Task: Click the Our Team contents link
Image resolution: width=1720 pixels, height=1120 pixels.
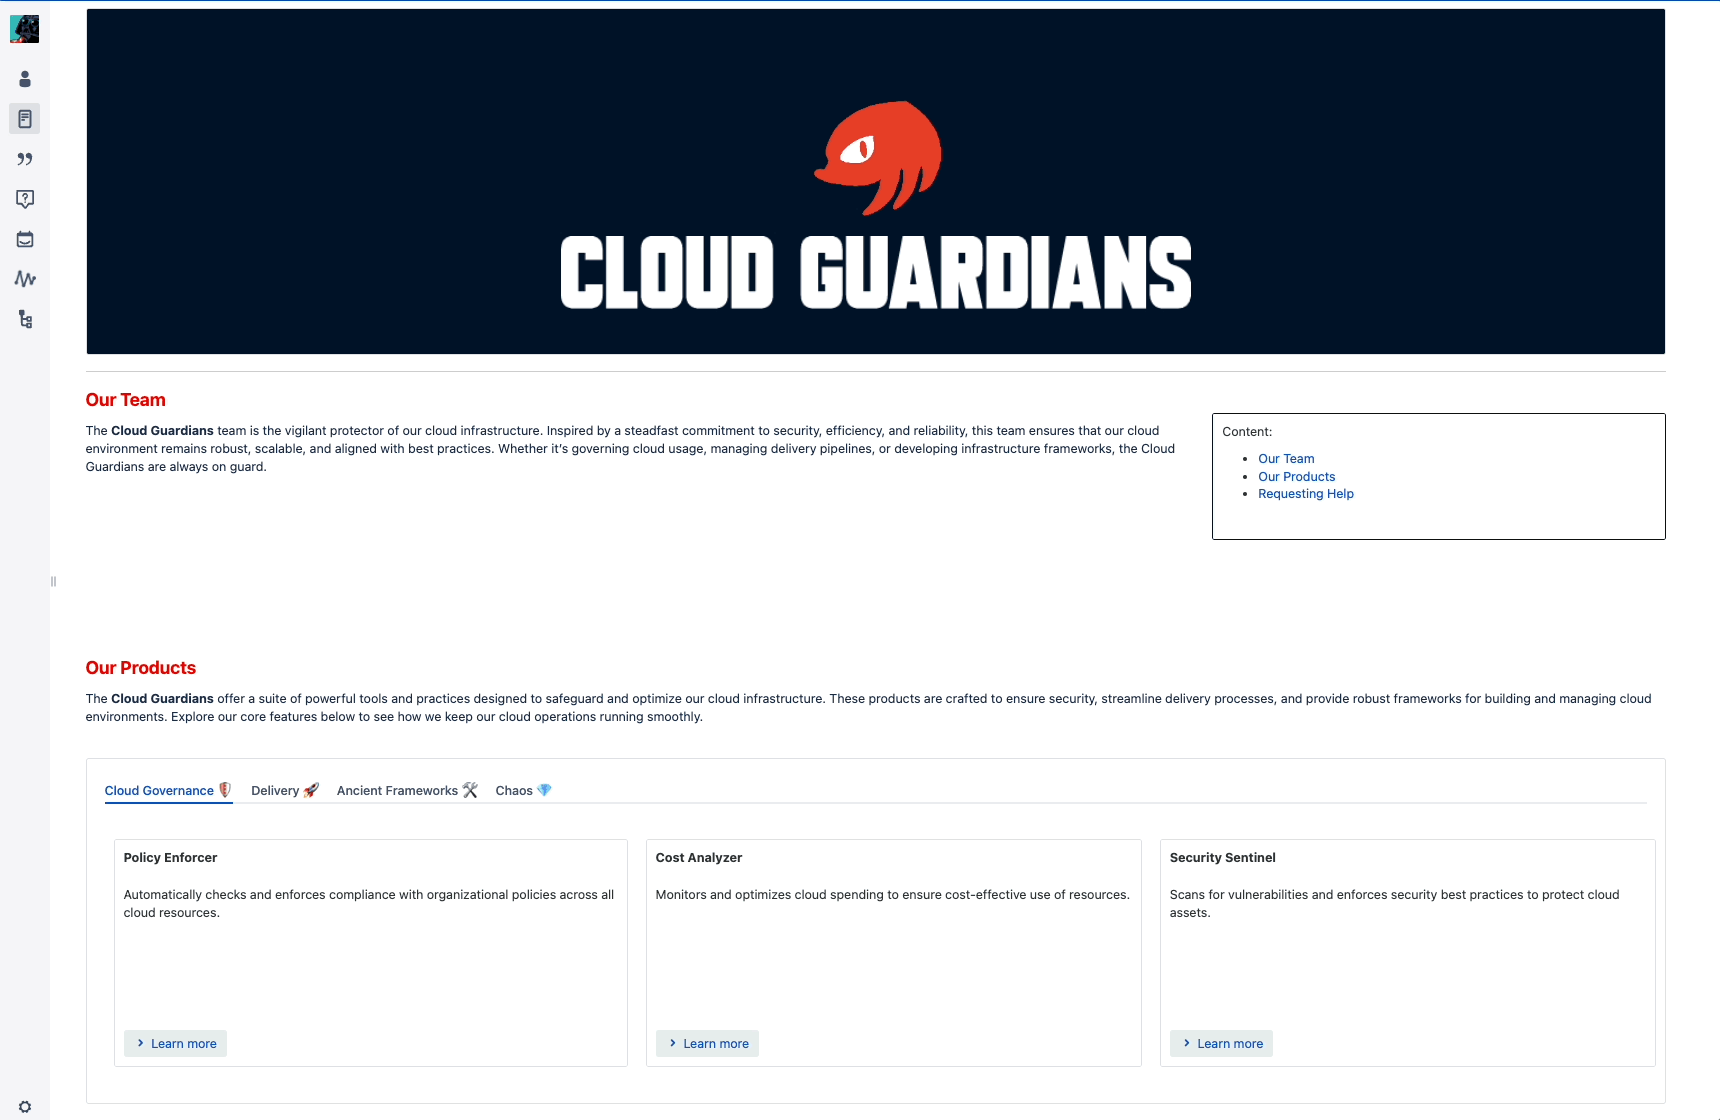Action: tap(1286, 459)
